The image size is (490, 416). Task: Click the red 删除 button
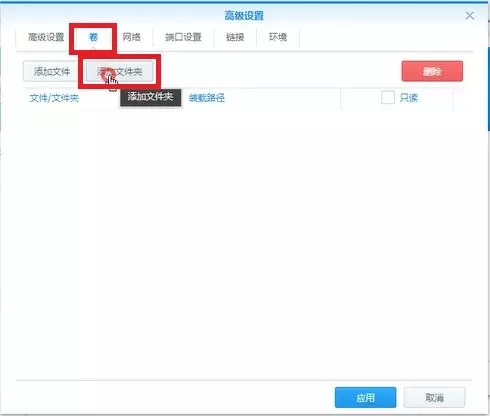pyautogui.click(x=432, y=71)
